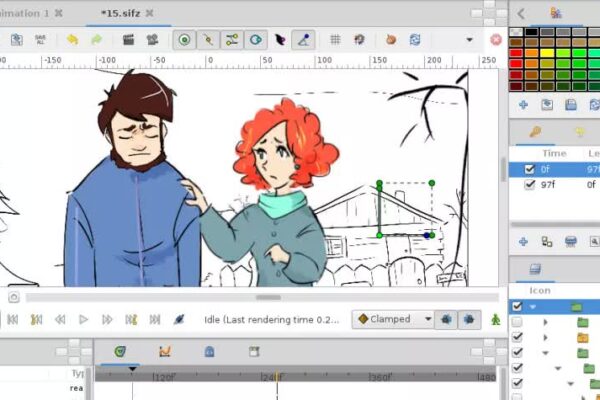Open the Clamped interpolation dropdown
Viewport: 600px width, 400px height.
click(x=393, y=319)
